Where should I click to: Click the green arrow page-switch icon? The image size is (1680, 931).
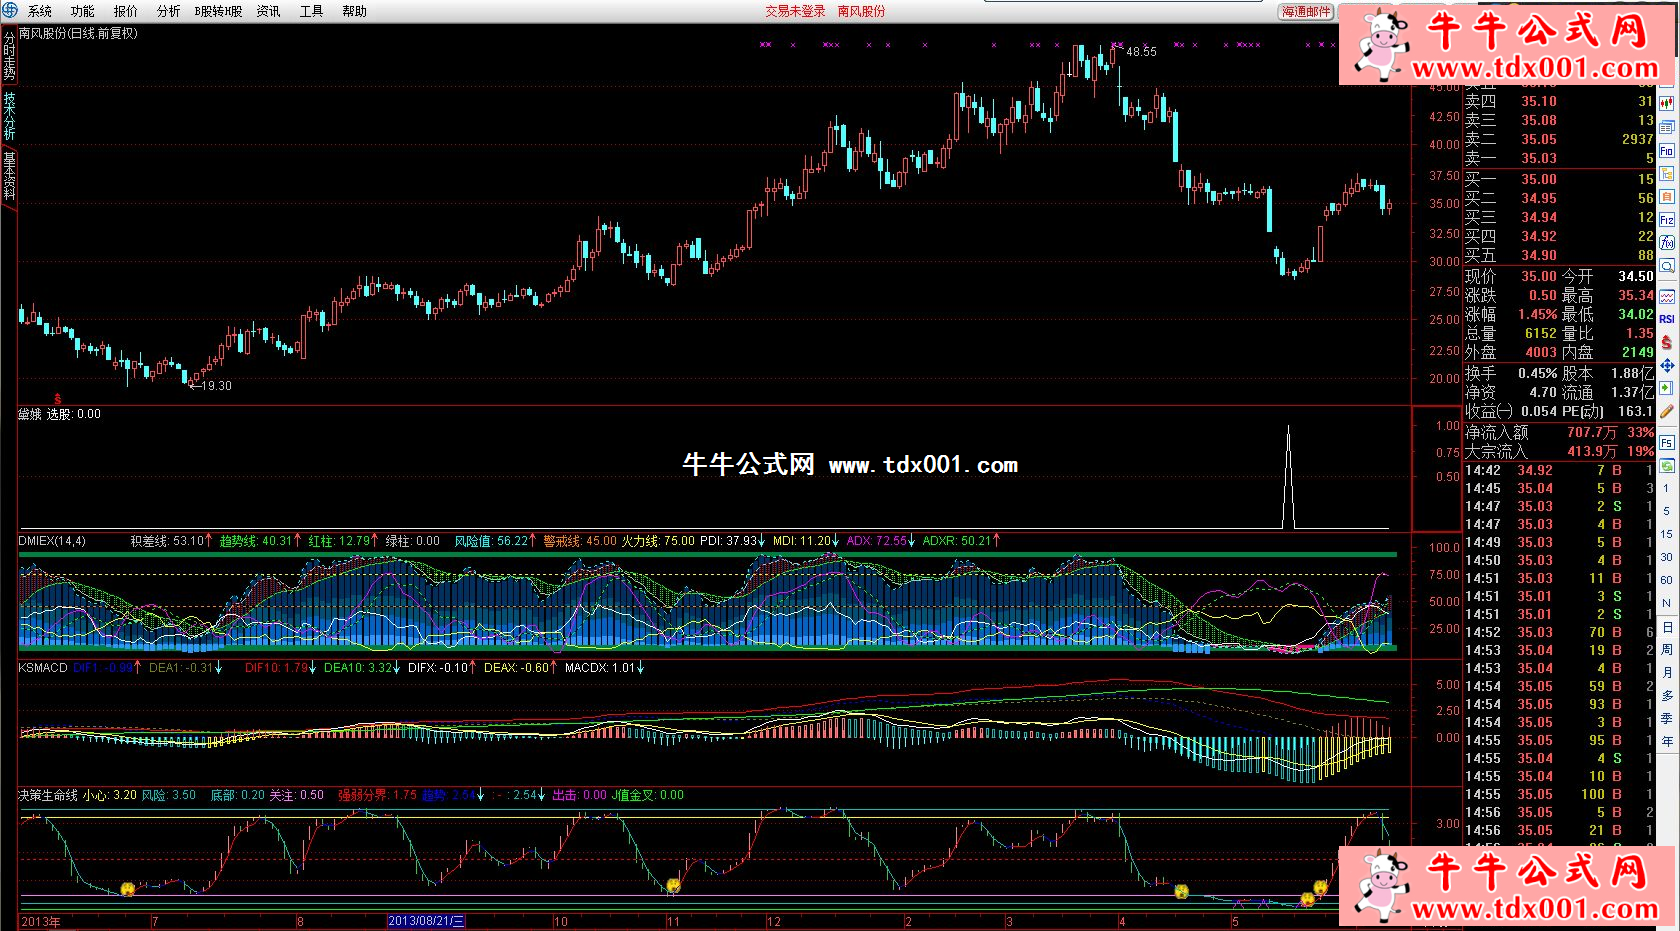(x=1667, y=388)
